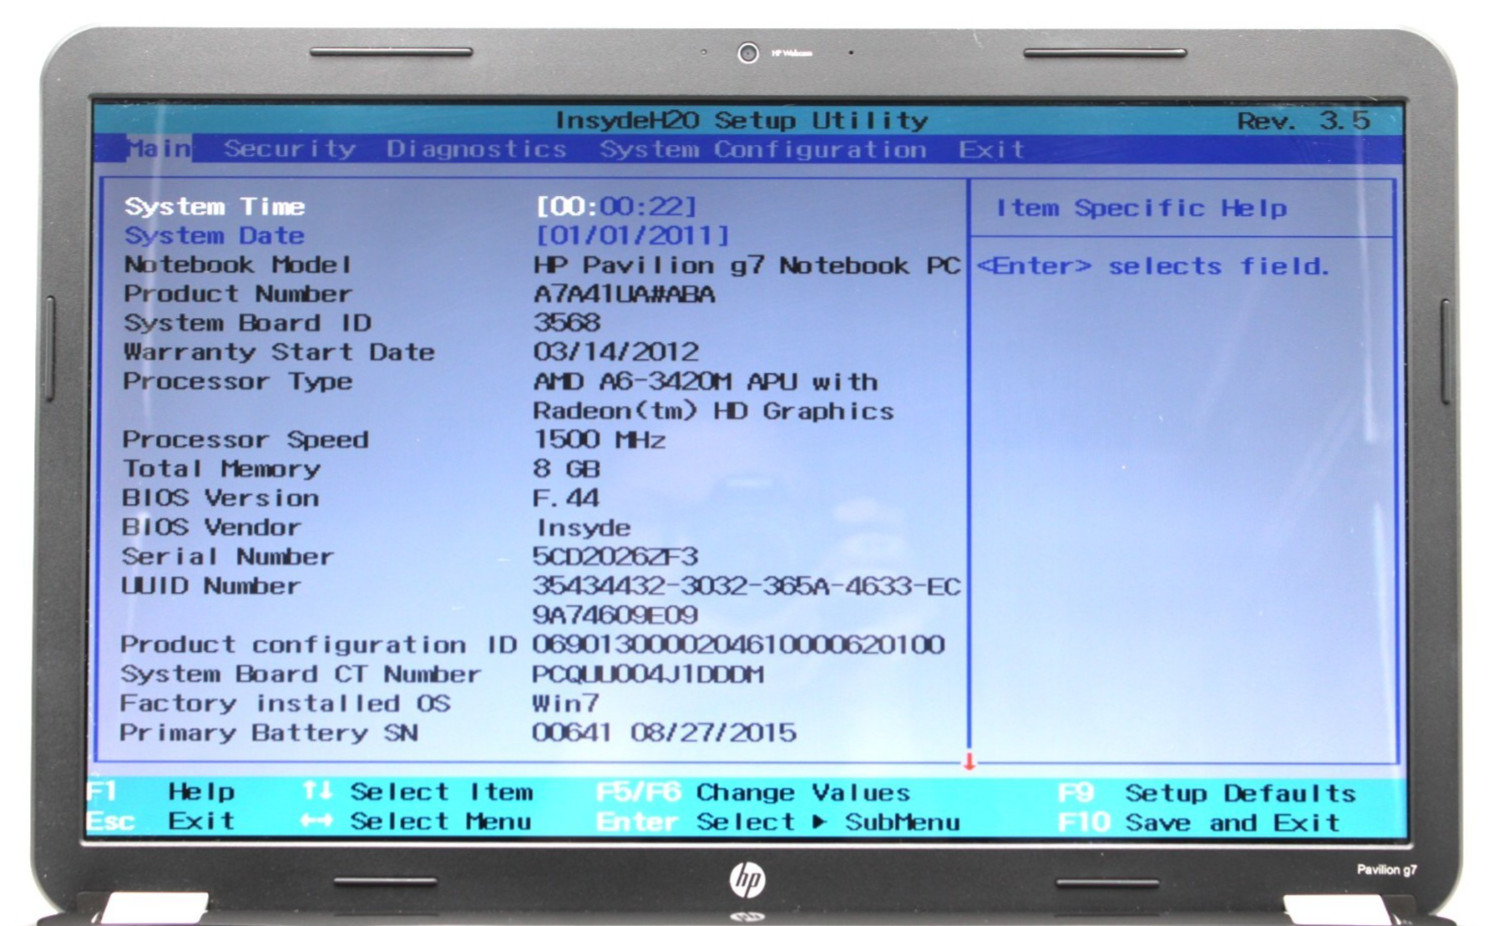Click the System Board CT Number label
The height and width of the screenshot is (926, 1492).
point(301,674)
